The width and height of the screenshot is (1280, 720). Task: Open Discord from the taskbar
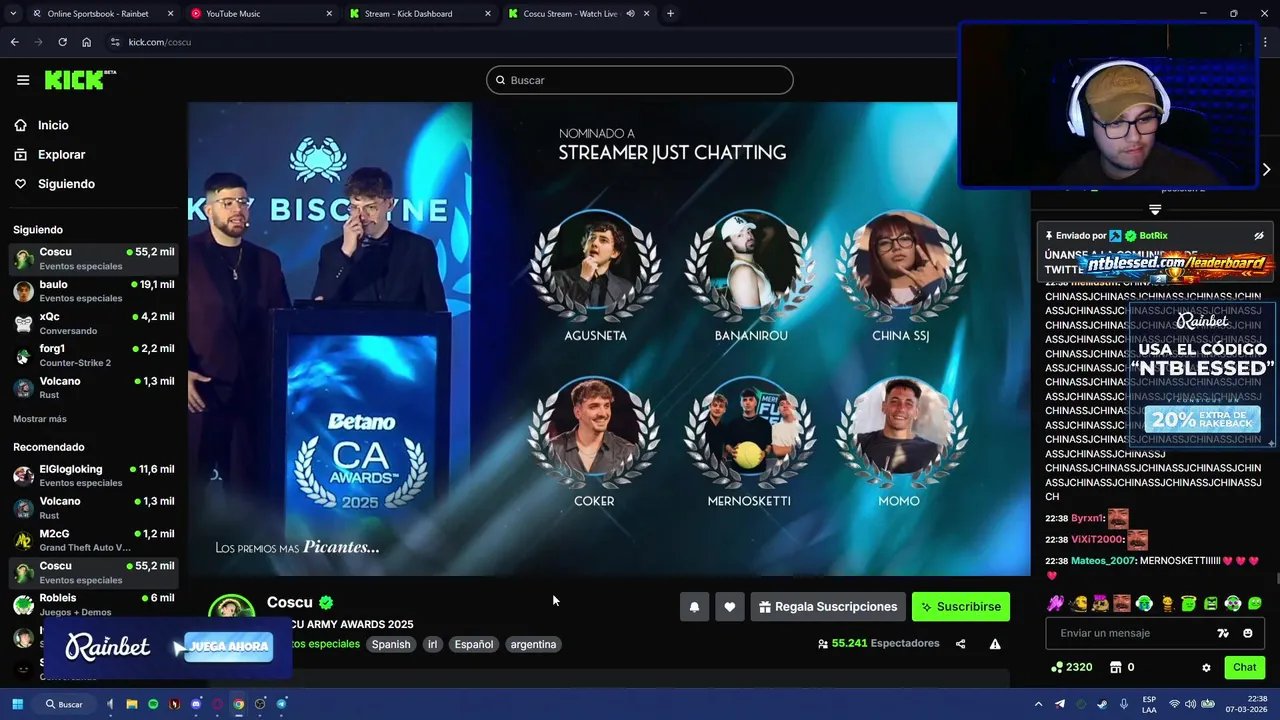196,704
